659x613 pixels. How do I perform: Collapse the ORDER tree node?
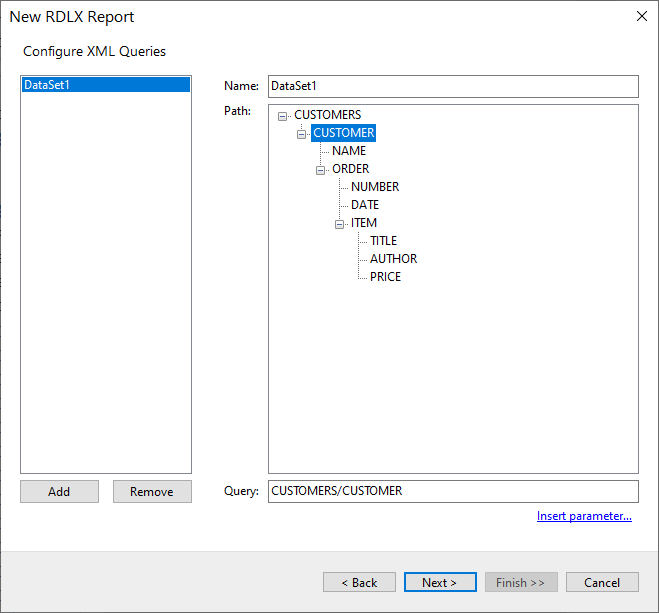[320, 170]
